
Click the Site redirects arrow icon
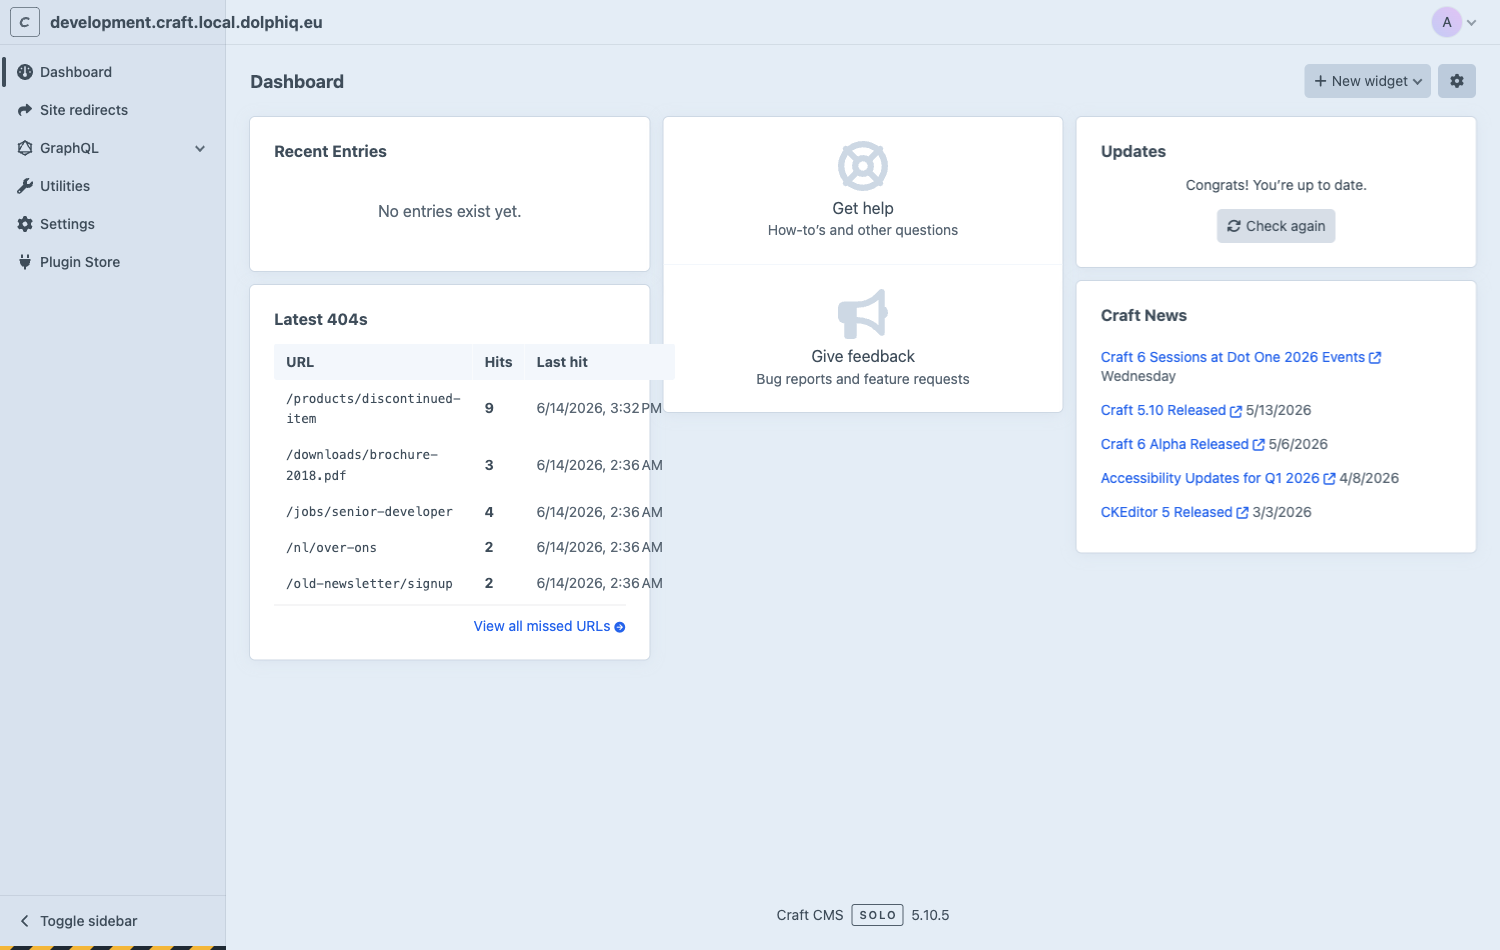click(25, 110)
